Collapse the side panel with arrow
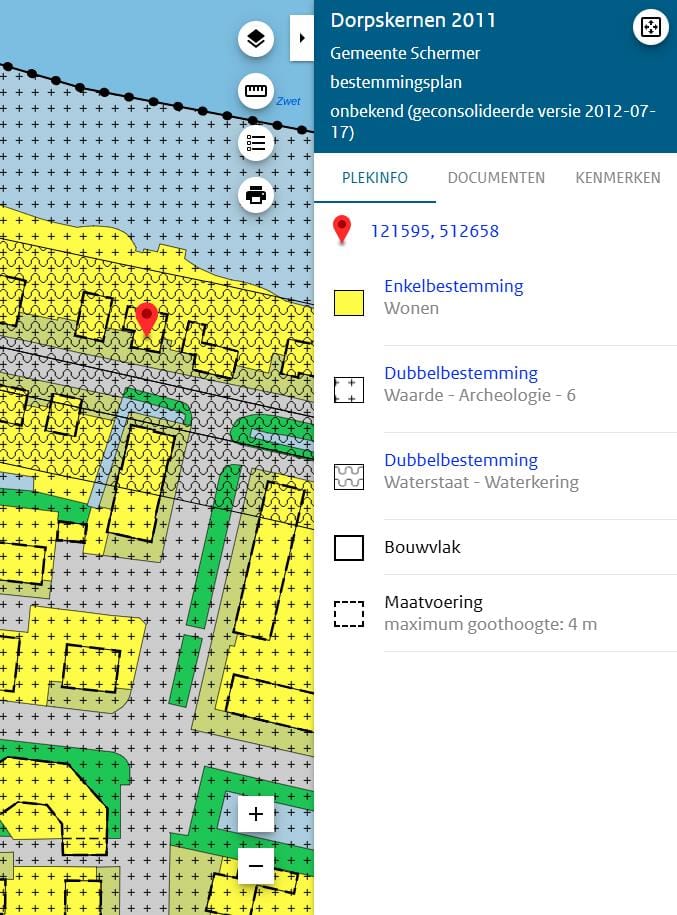 pyautogui.click(x=302, y=38)
